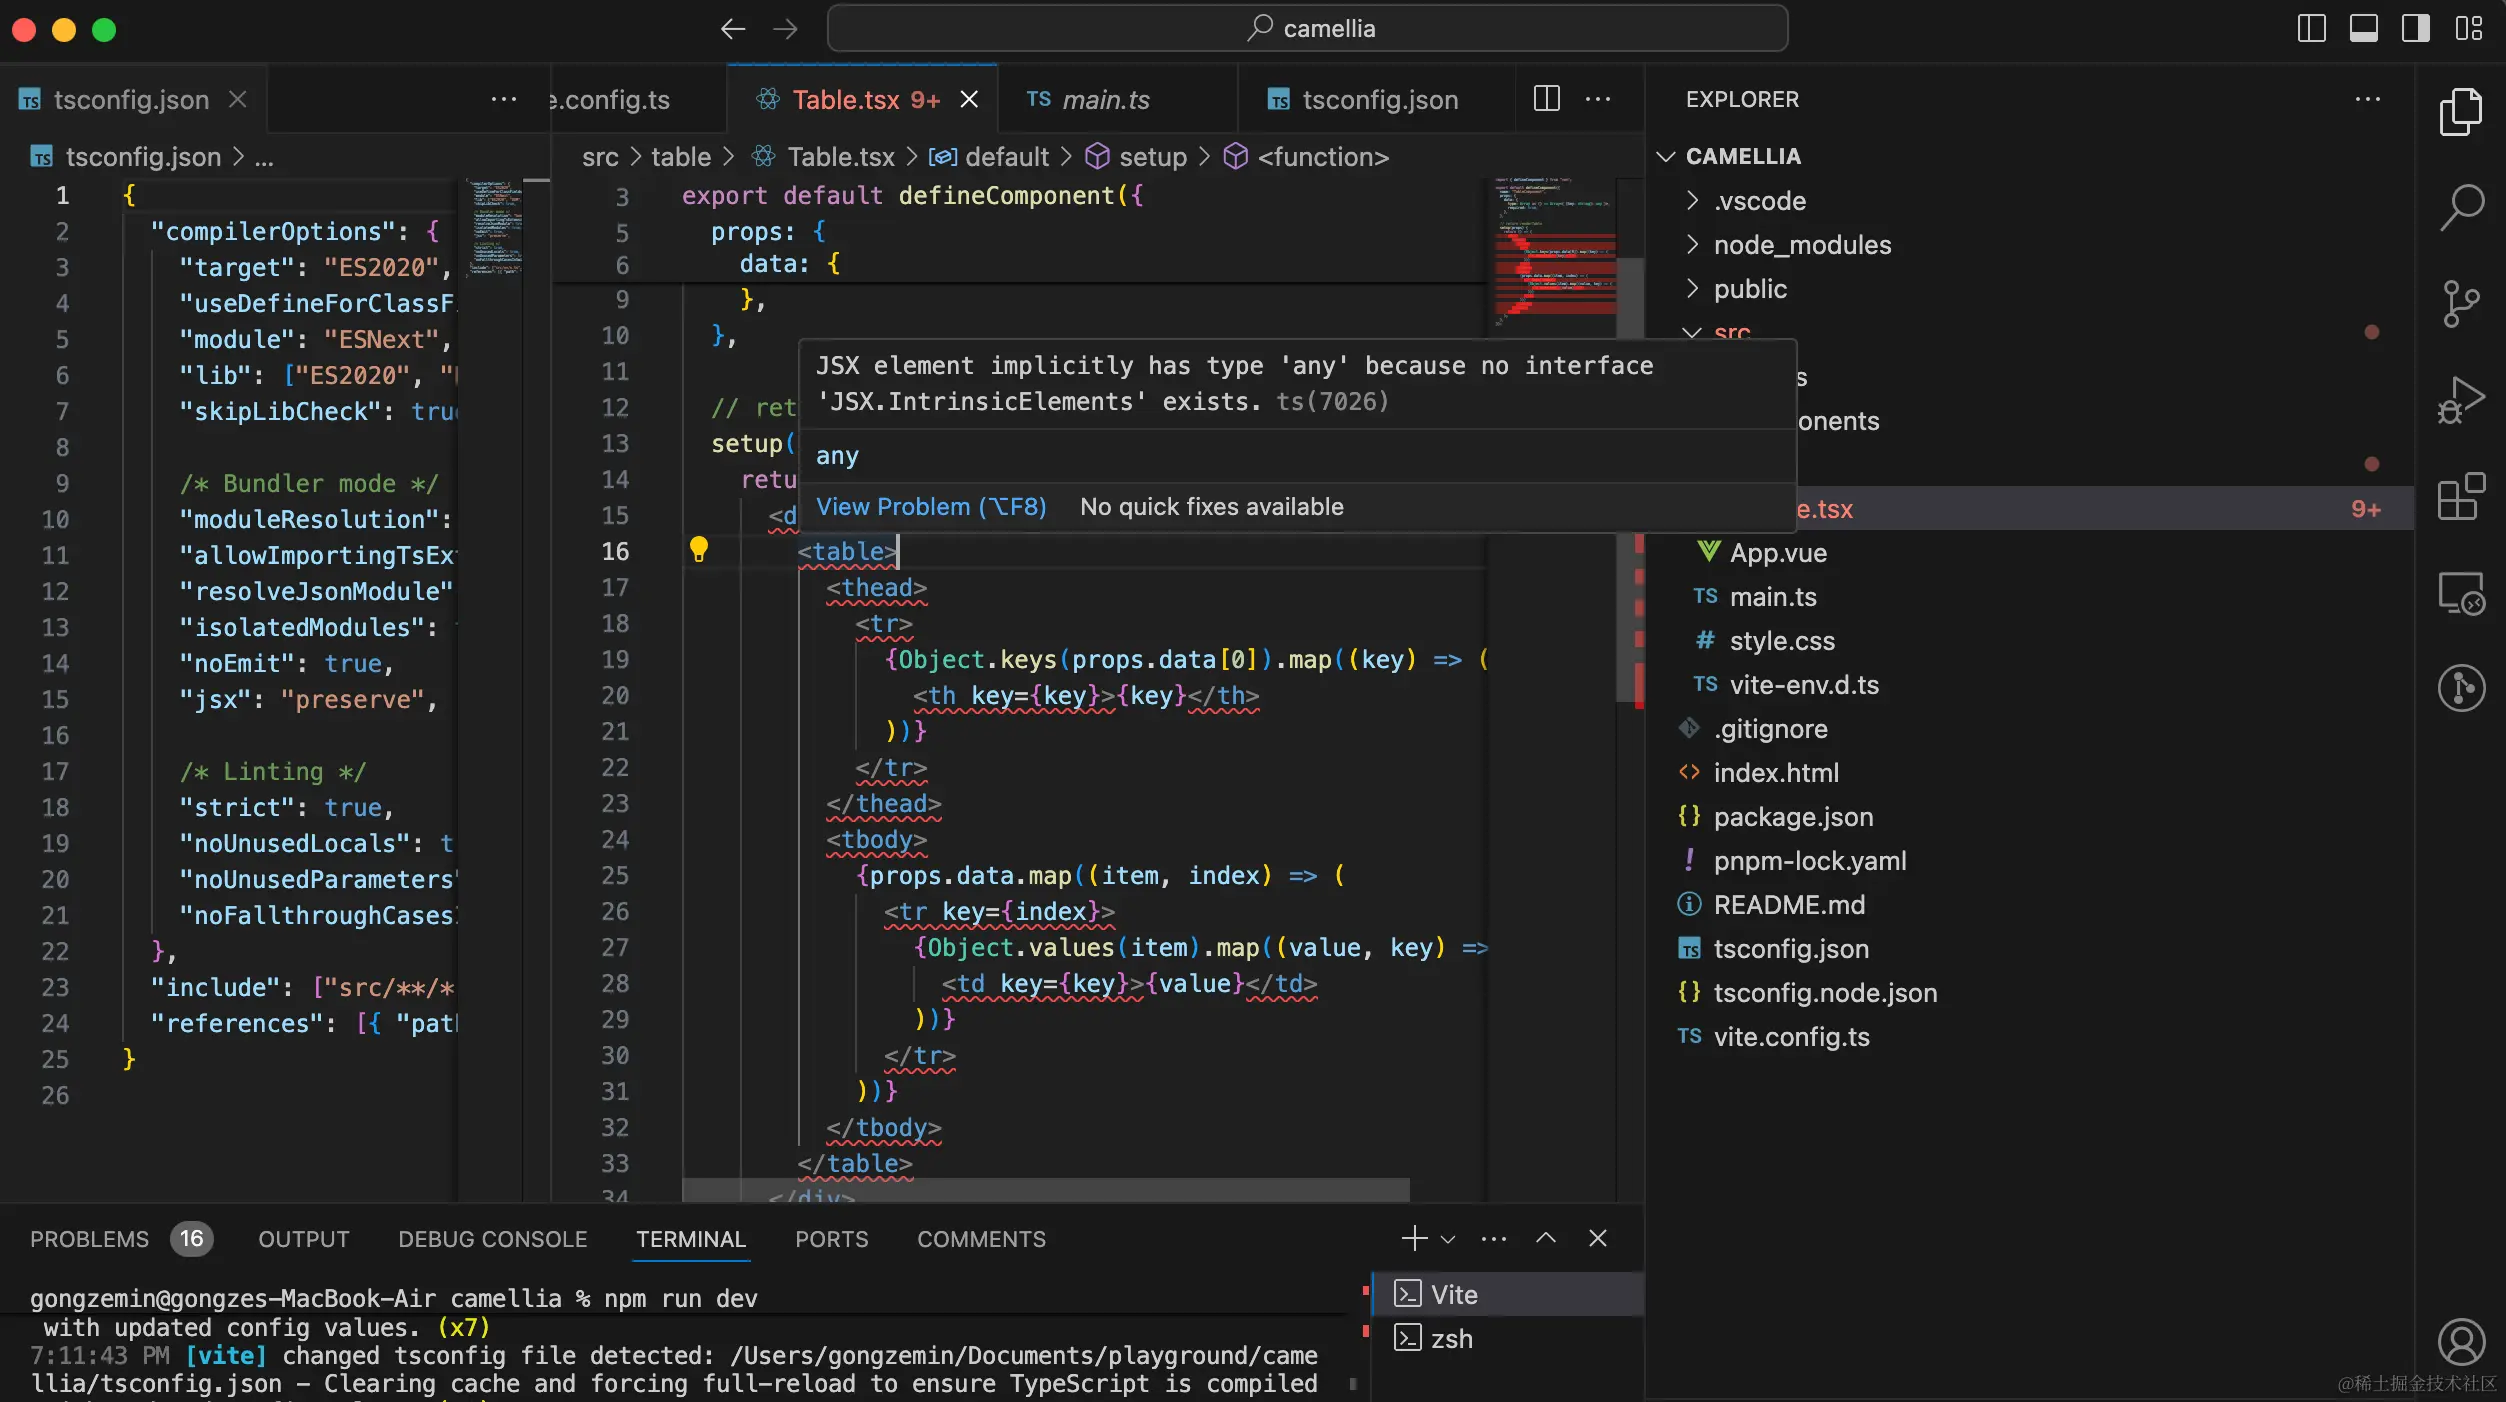Click the Accounts icon
The width and height of the screenshot is (2506, 1402).
point(2460,1342)
